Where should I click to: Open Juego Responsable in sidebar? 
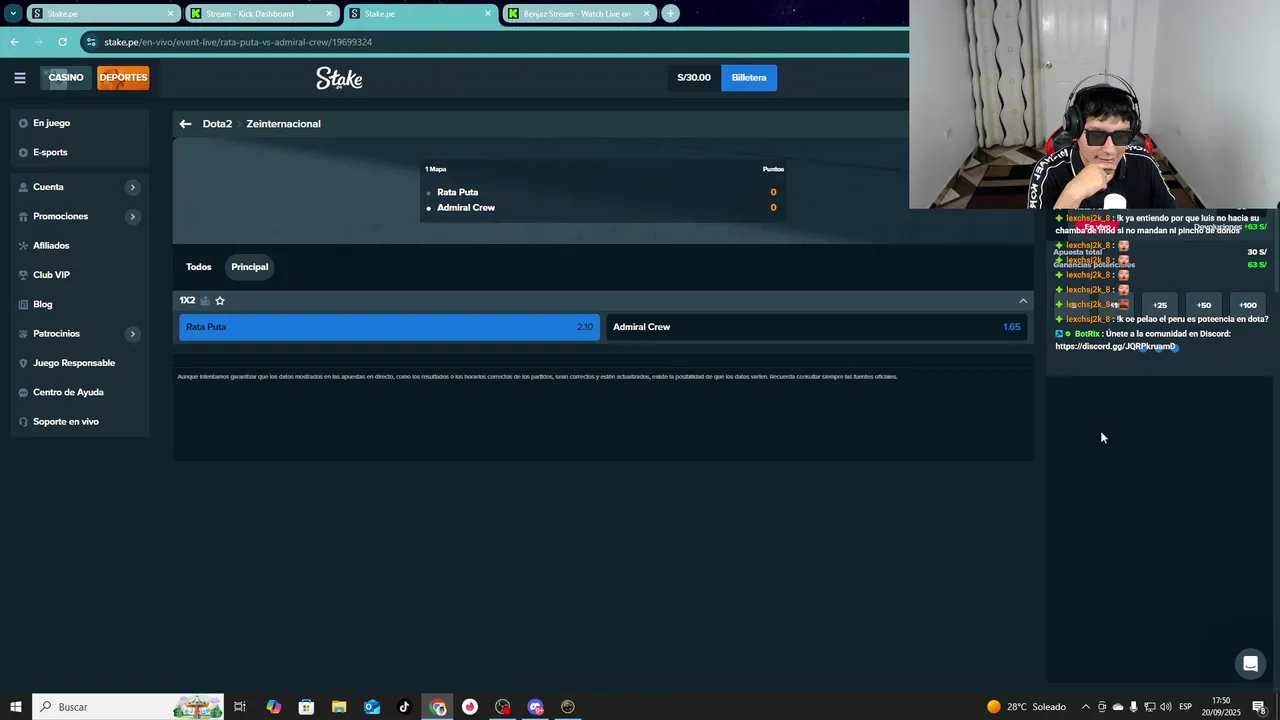[74, 363]
